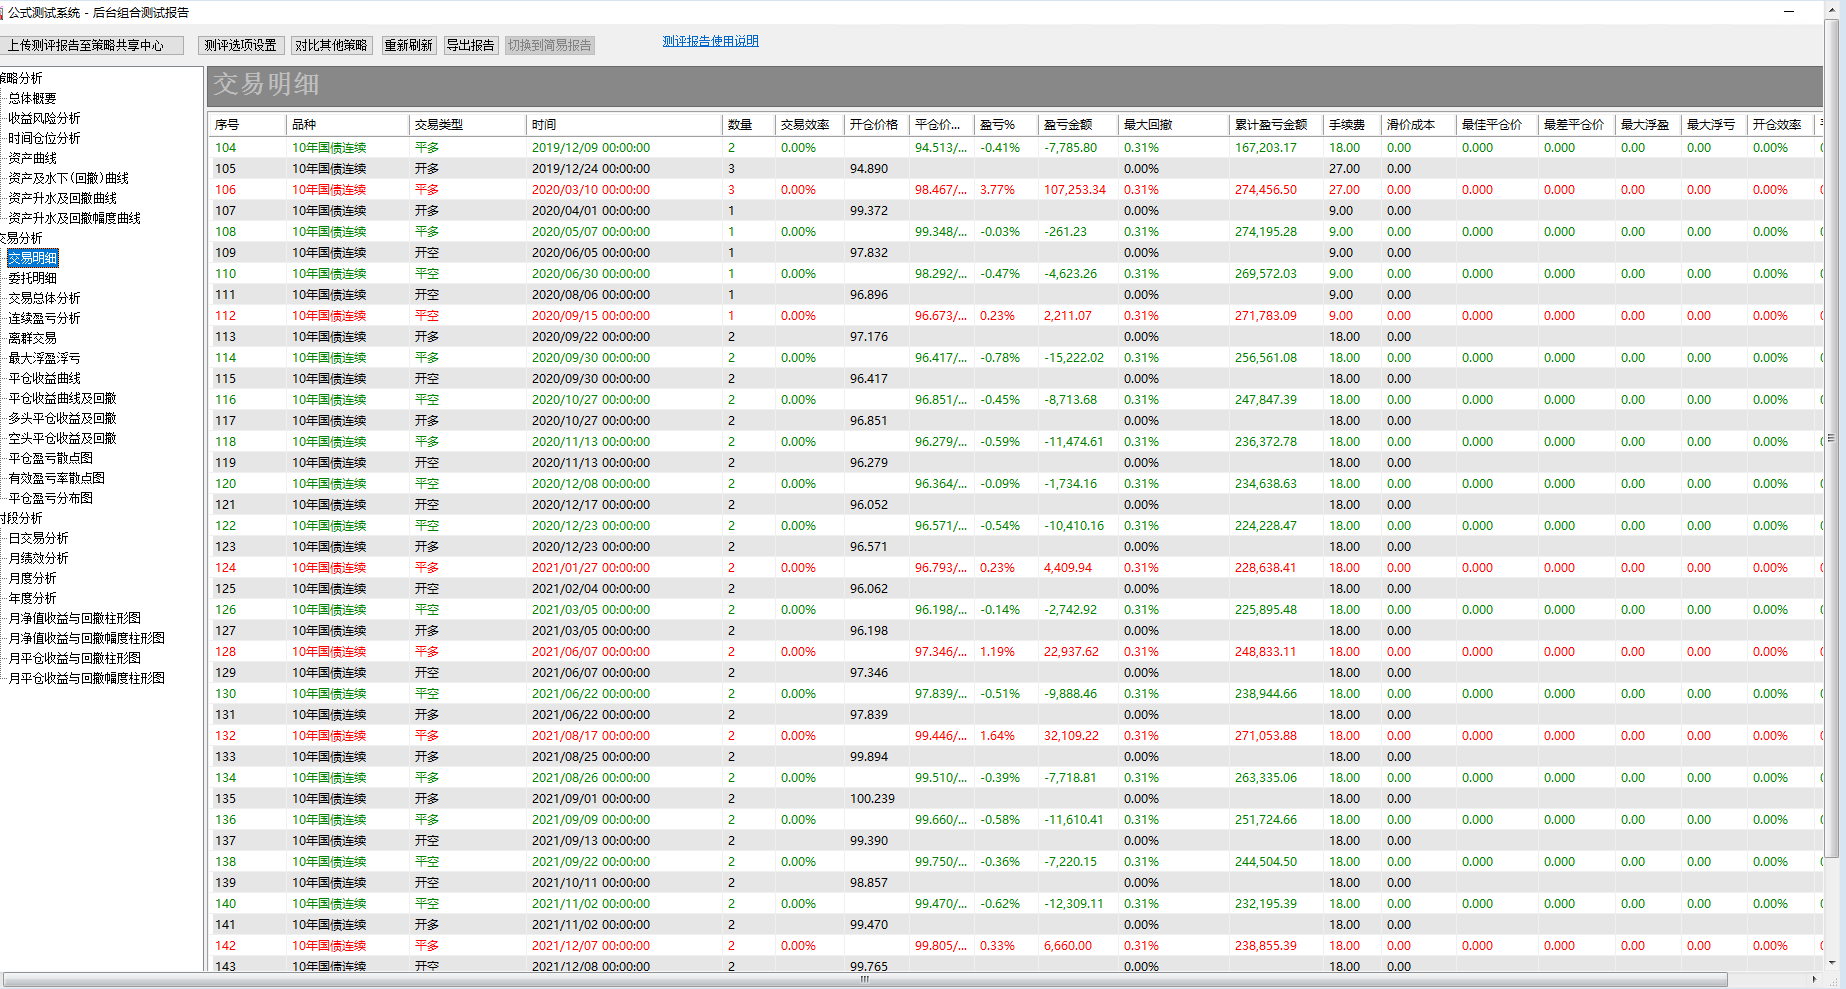This screenshot has width=1846, height=989.
Task: Open 委托明细 tree item
Action: [x=32, y=278]
